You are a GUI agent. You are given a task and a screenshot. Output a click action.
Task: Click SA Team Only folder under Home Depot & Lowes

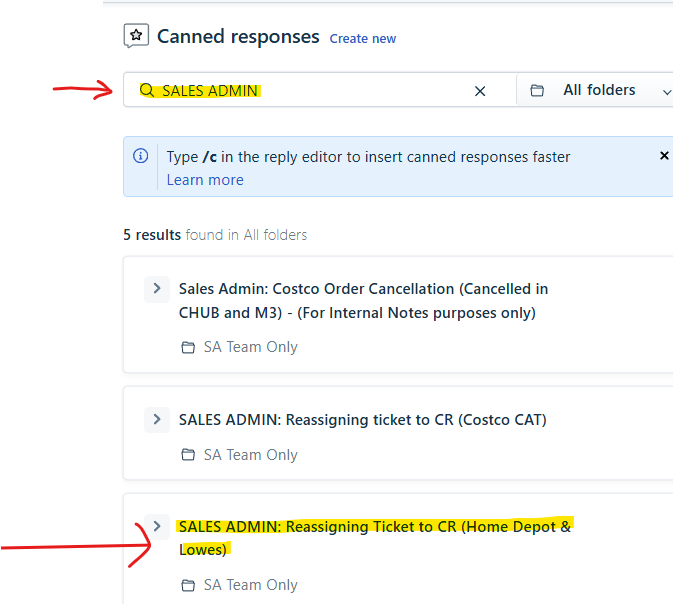tap(250, 585)
